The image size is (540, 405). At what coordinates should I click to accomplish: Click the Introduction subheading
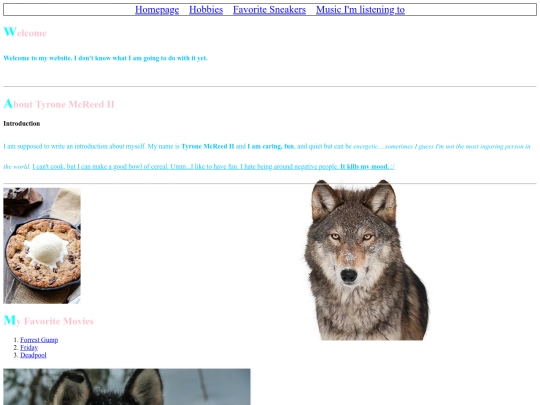(x=22, y=123)
